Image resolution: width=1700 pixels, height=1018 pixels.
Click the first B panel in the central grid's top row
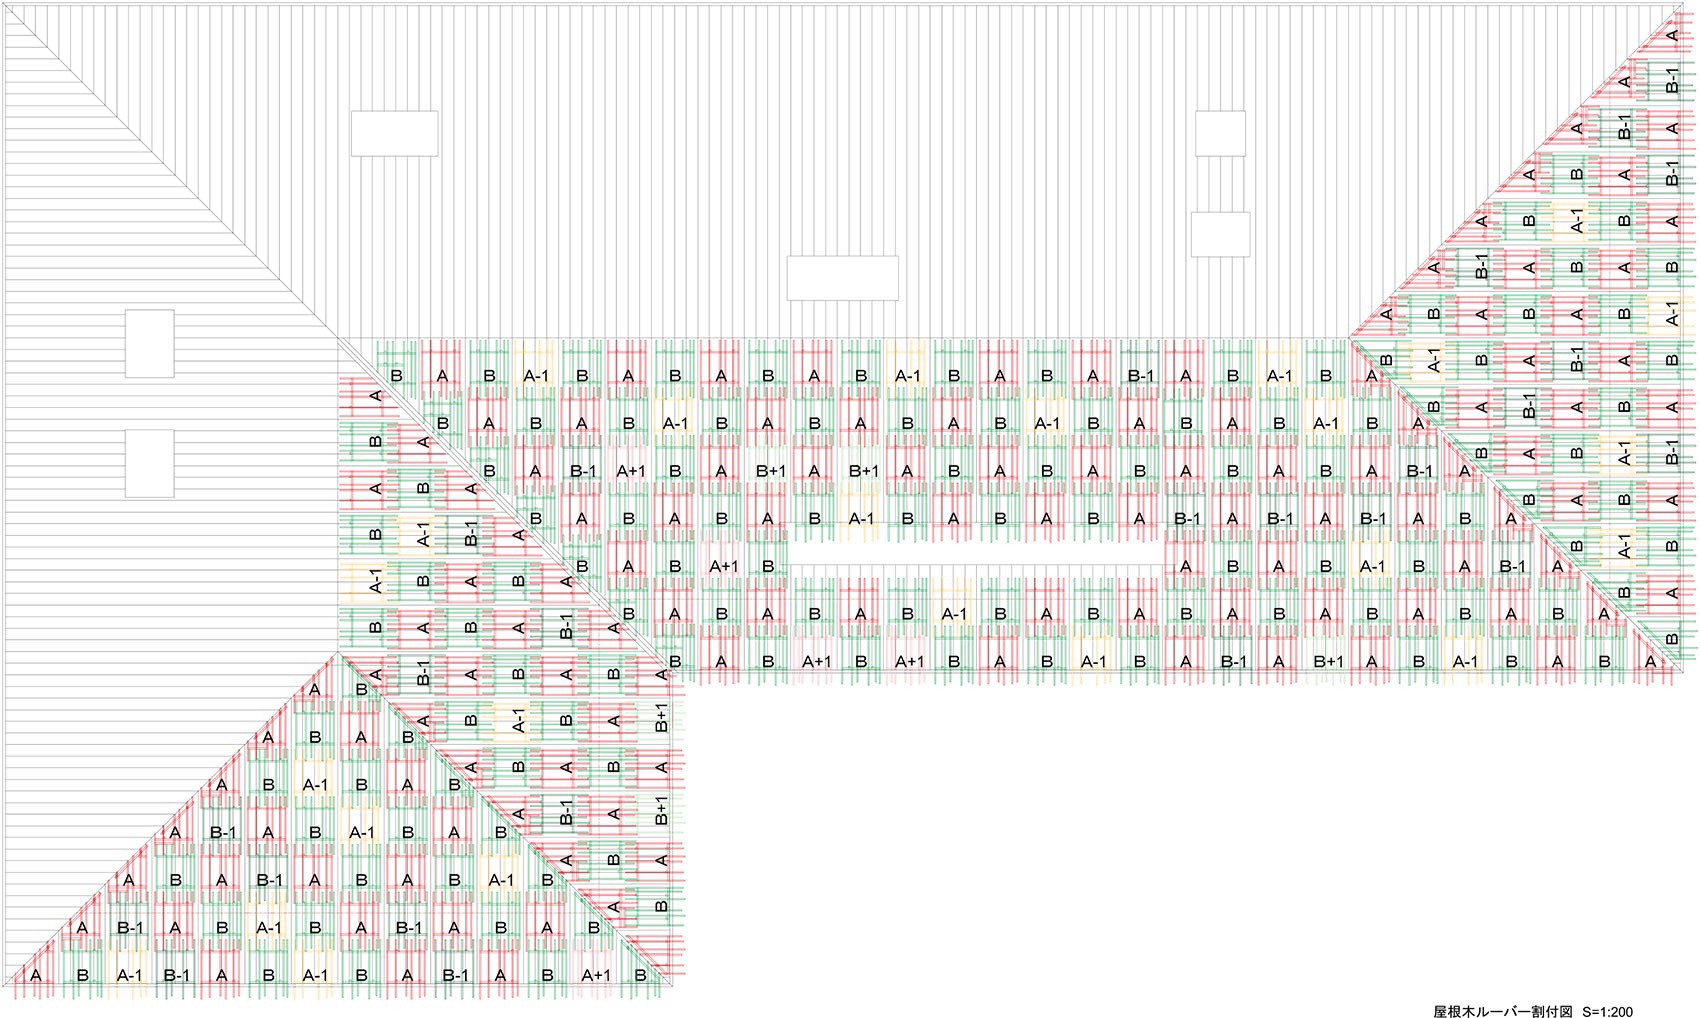[x=396, y=376]
